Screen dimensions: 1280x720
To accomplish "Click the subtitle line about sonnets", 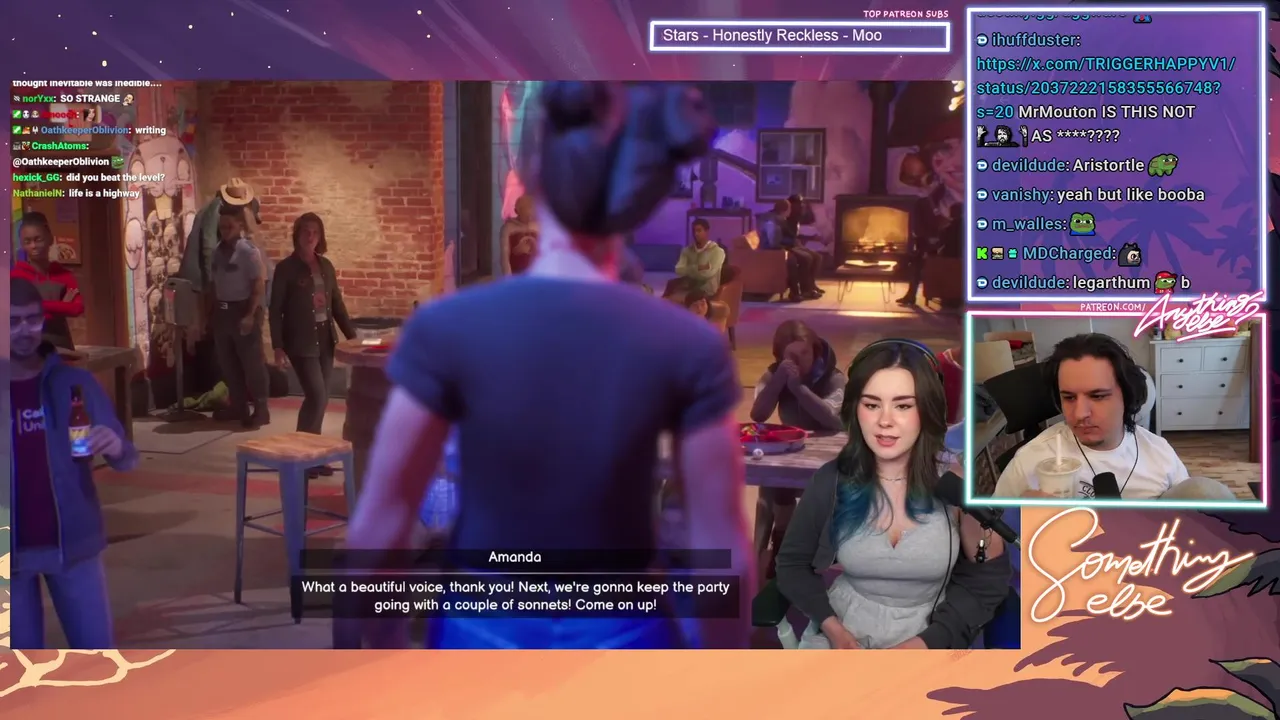I will tap(516, 596).
